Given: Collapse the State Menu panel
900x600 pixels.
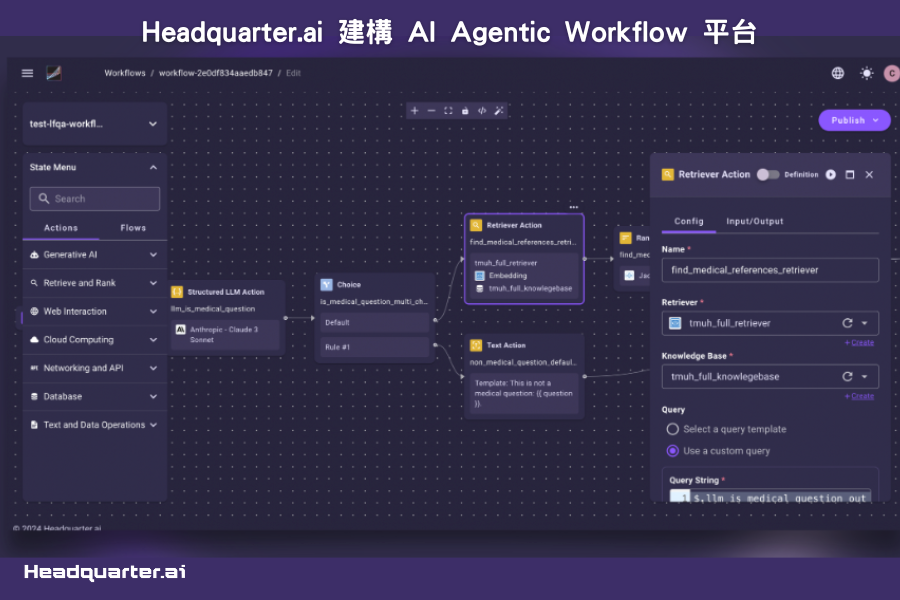Looking at the screenshot, I should (153, 167).
